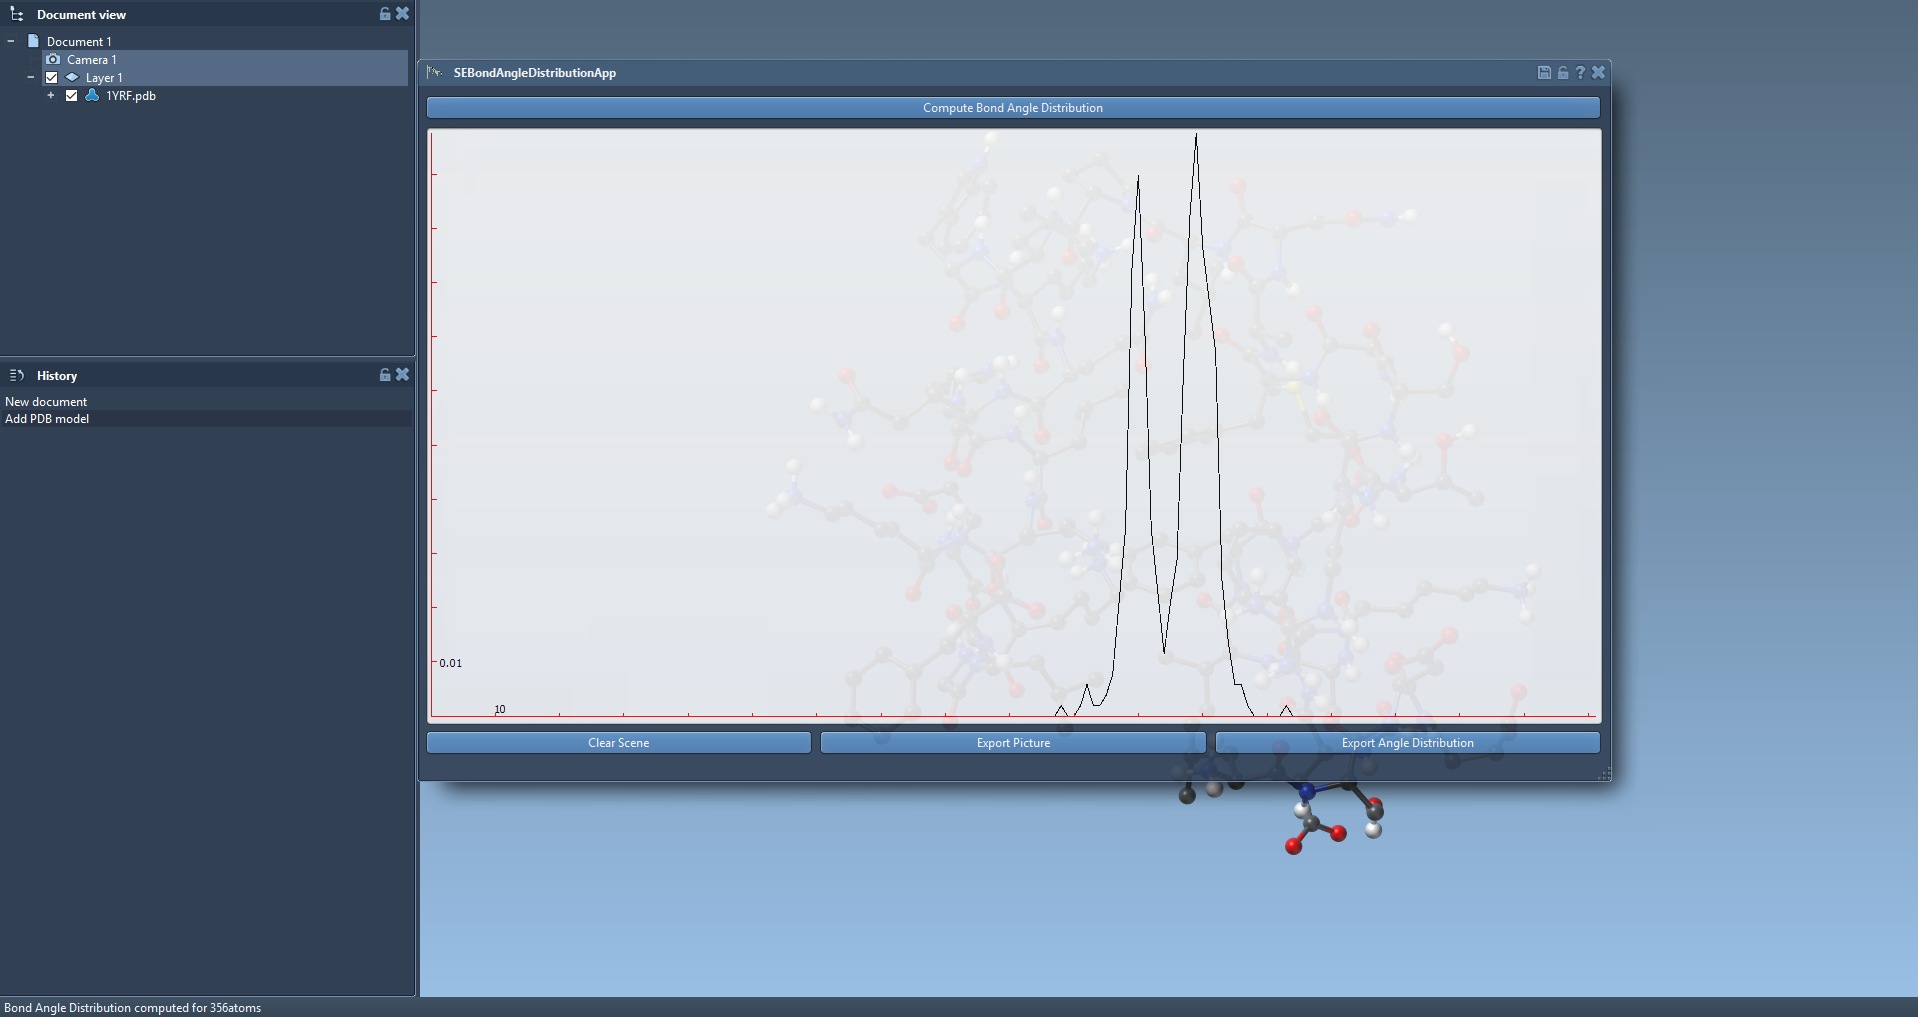This screenshot has width=1918, height=1017.
Task: Click Compute Bond Angle Distribution button
Action: [1012, 108]
